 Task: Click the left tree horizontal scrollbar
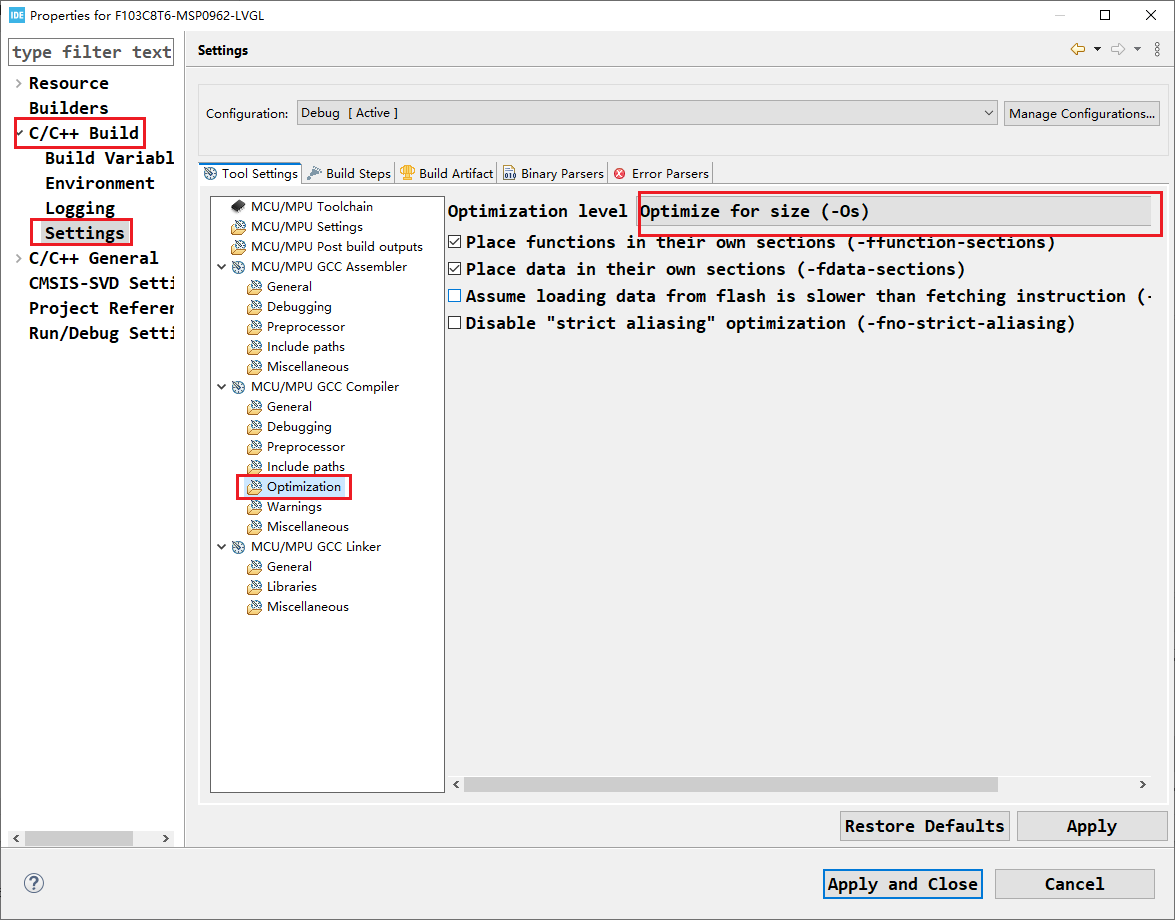point(79,838)
